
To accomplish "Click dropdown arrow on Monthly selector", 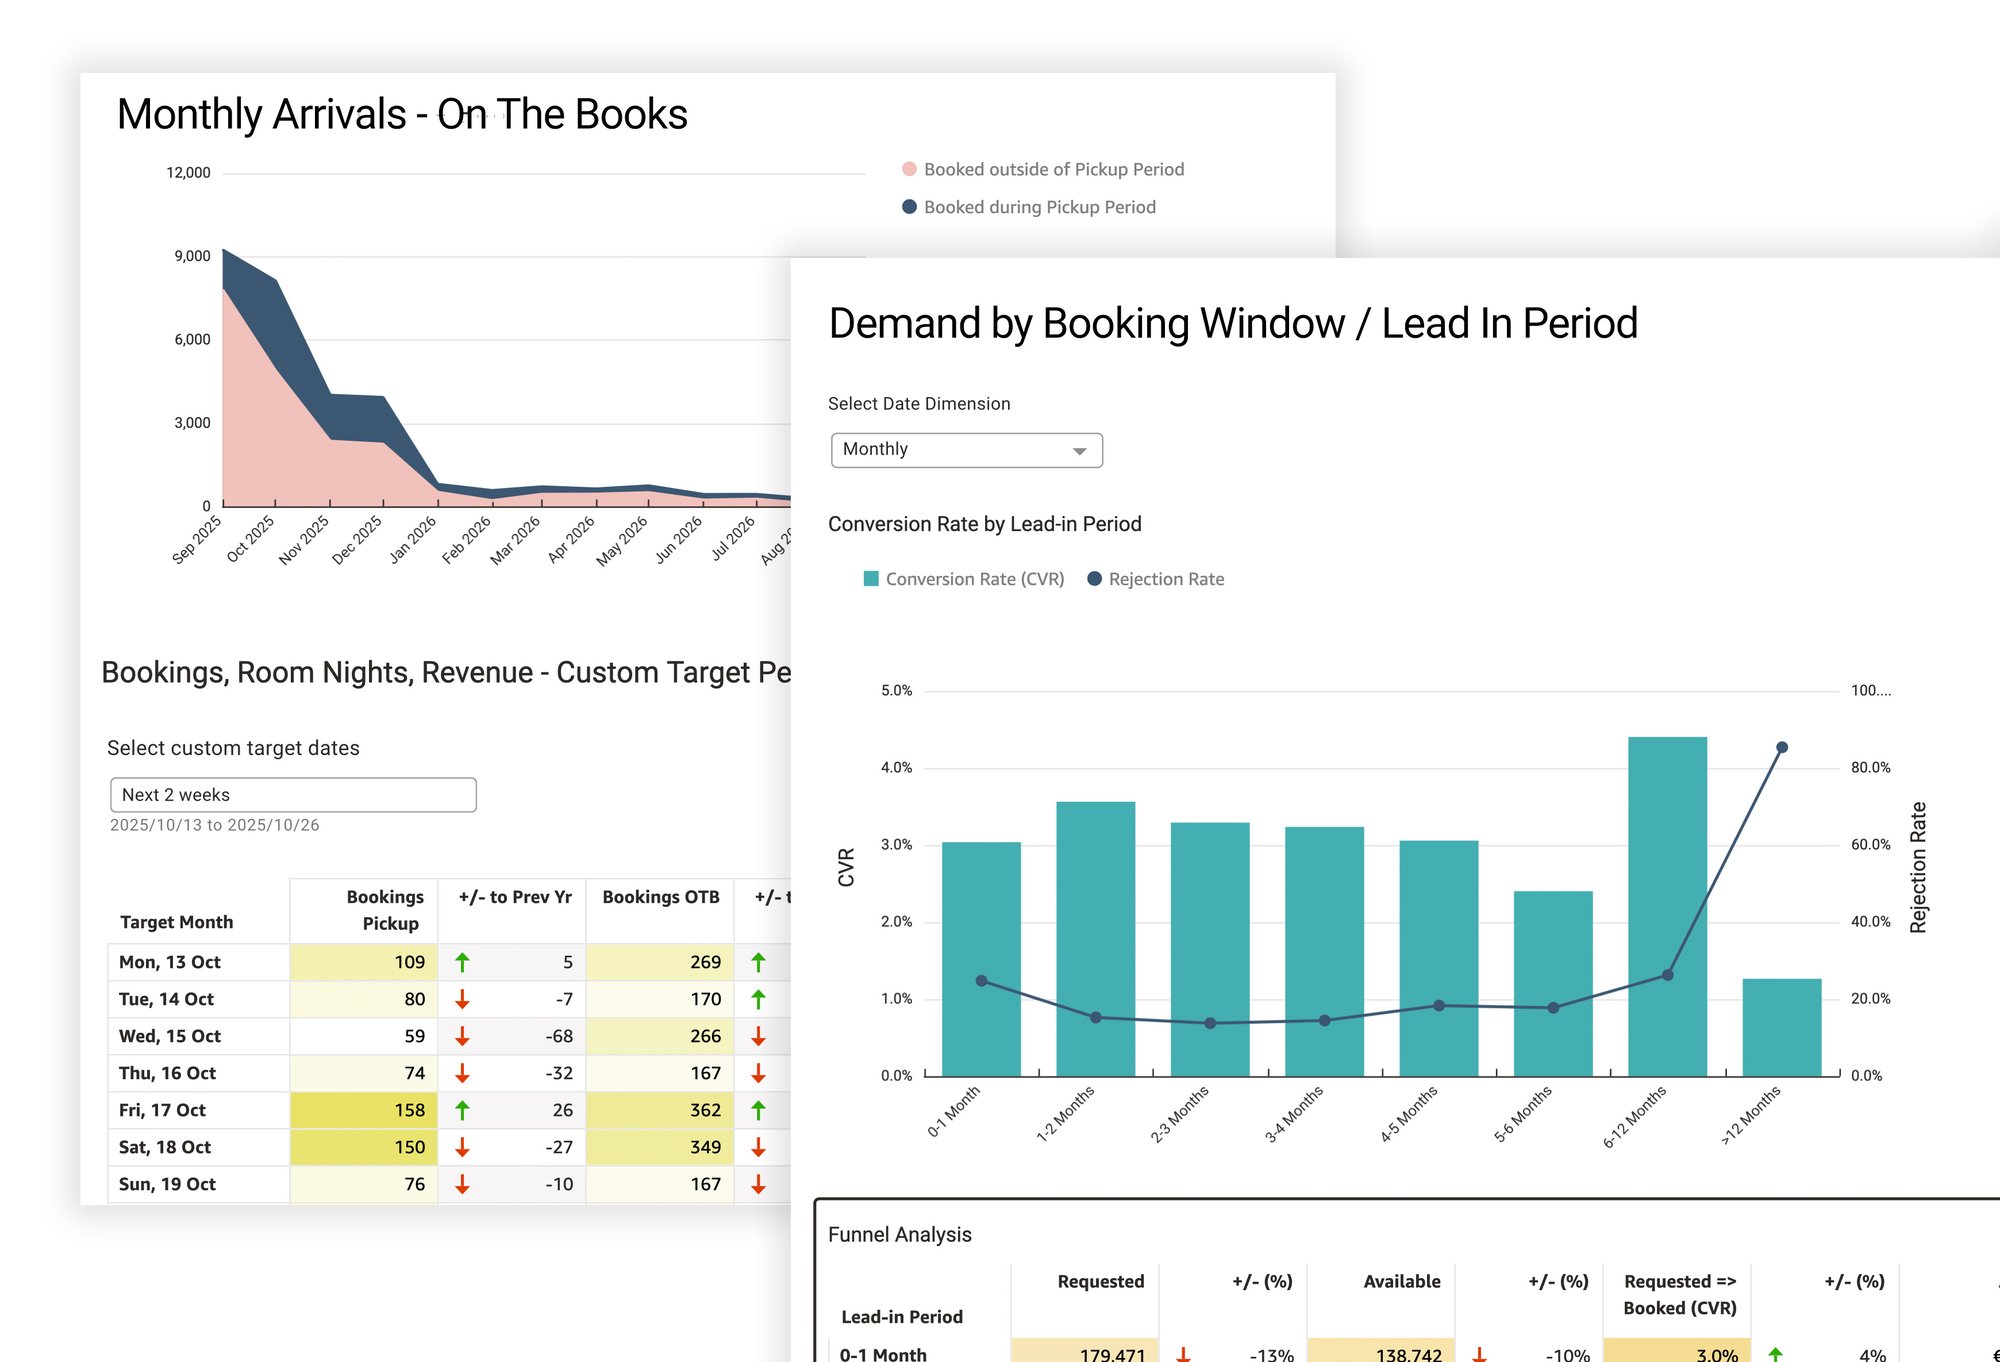I will (x=1079, y=451).
